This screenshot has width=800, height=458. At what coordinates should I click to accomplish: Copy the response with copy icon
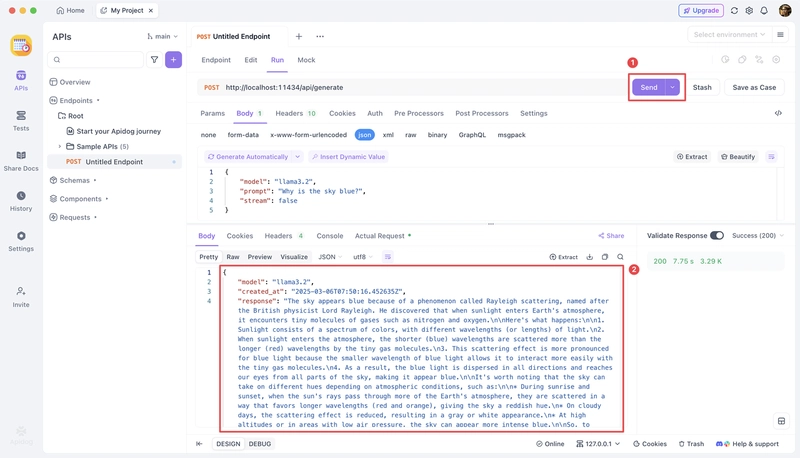click(605, 257)
